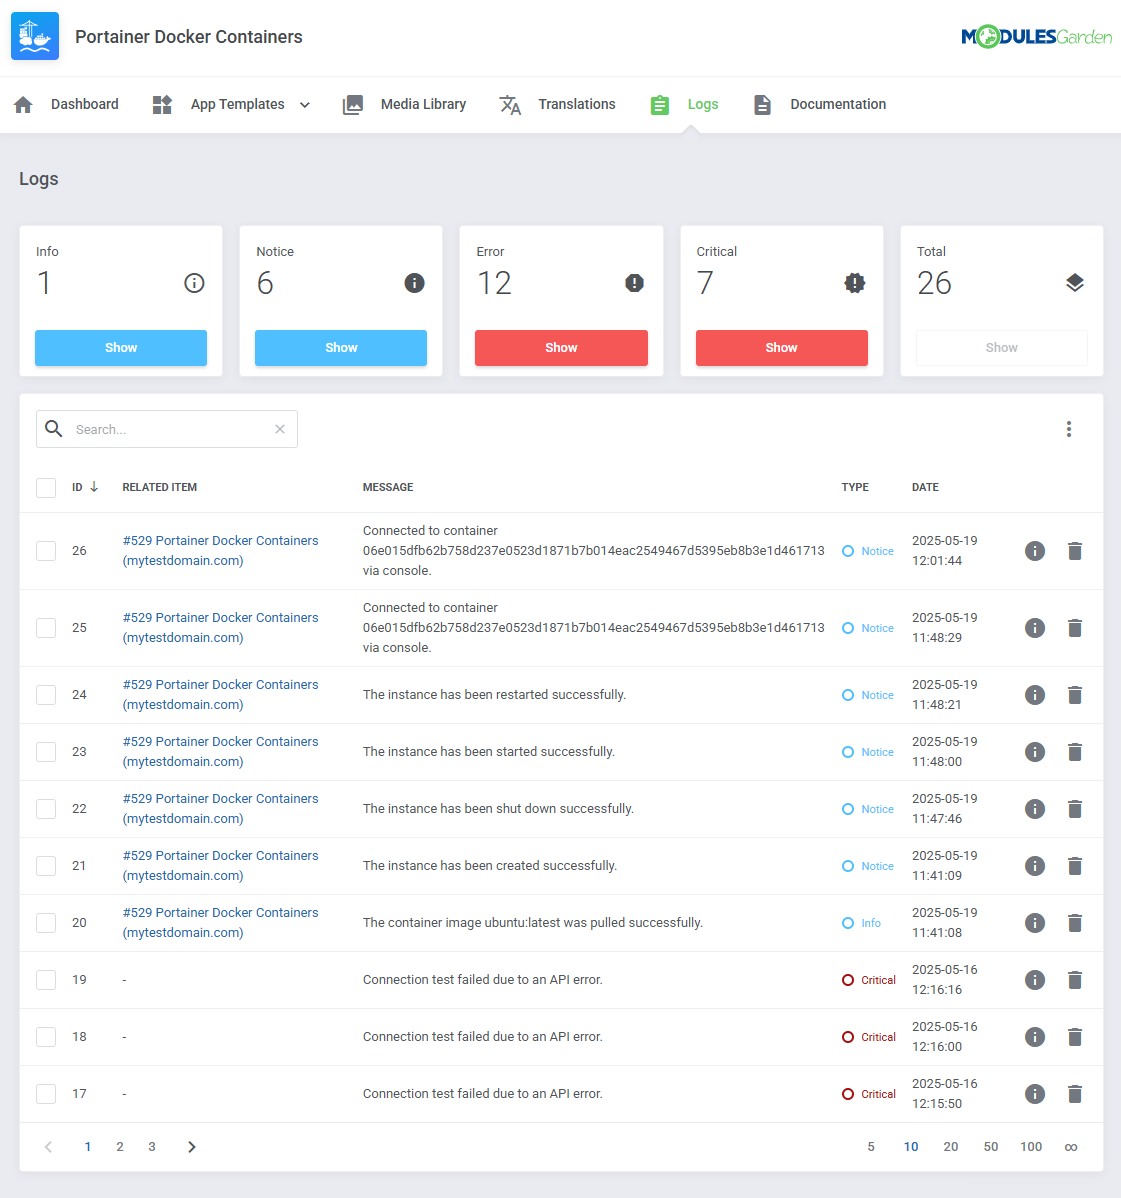Sort by ID using the arrow indicator
Viewport: 1121px width, 1198px height.
(x=94, y=487)
